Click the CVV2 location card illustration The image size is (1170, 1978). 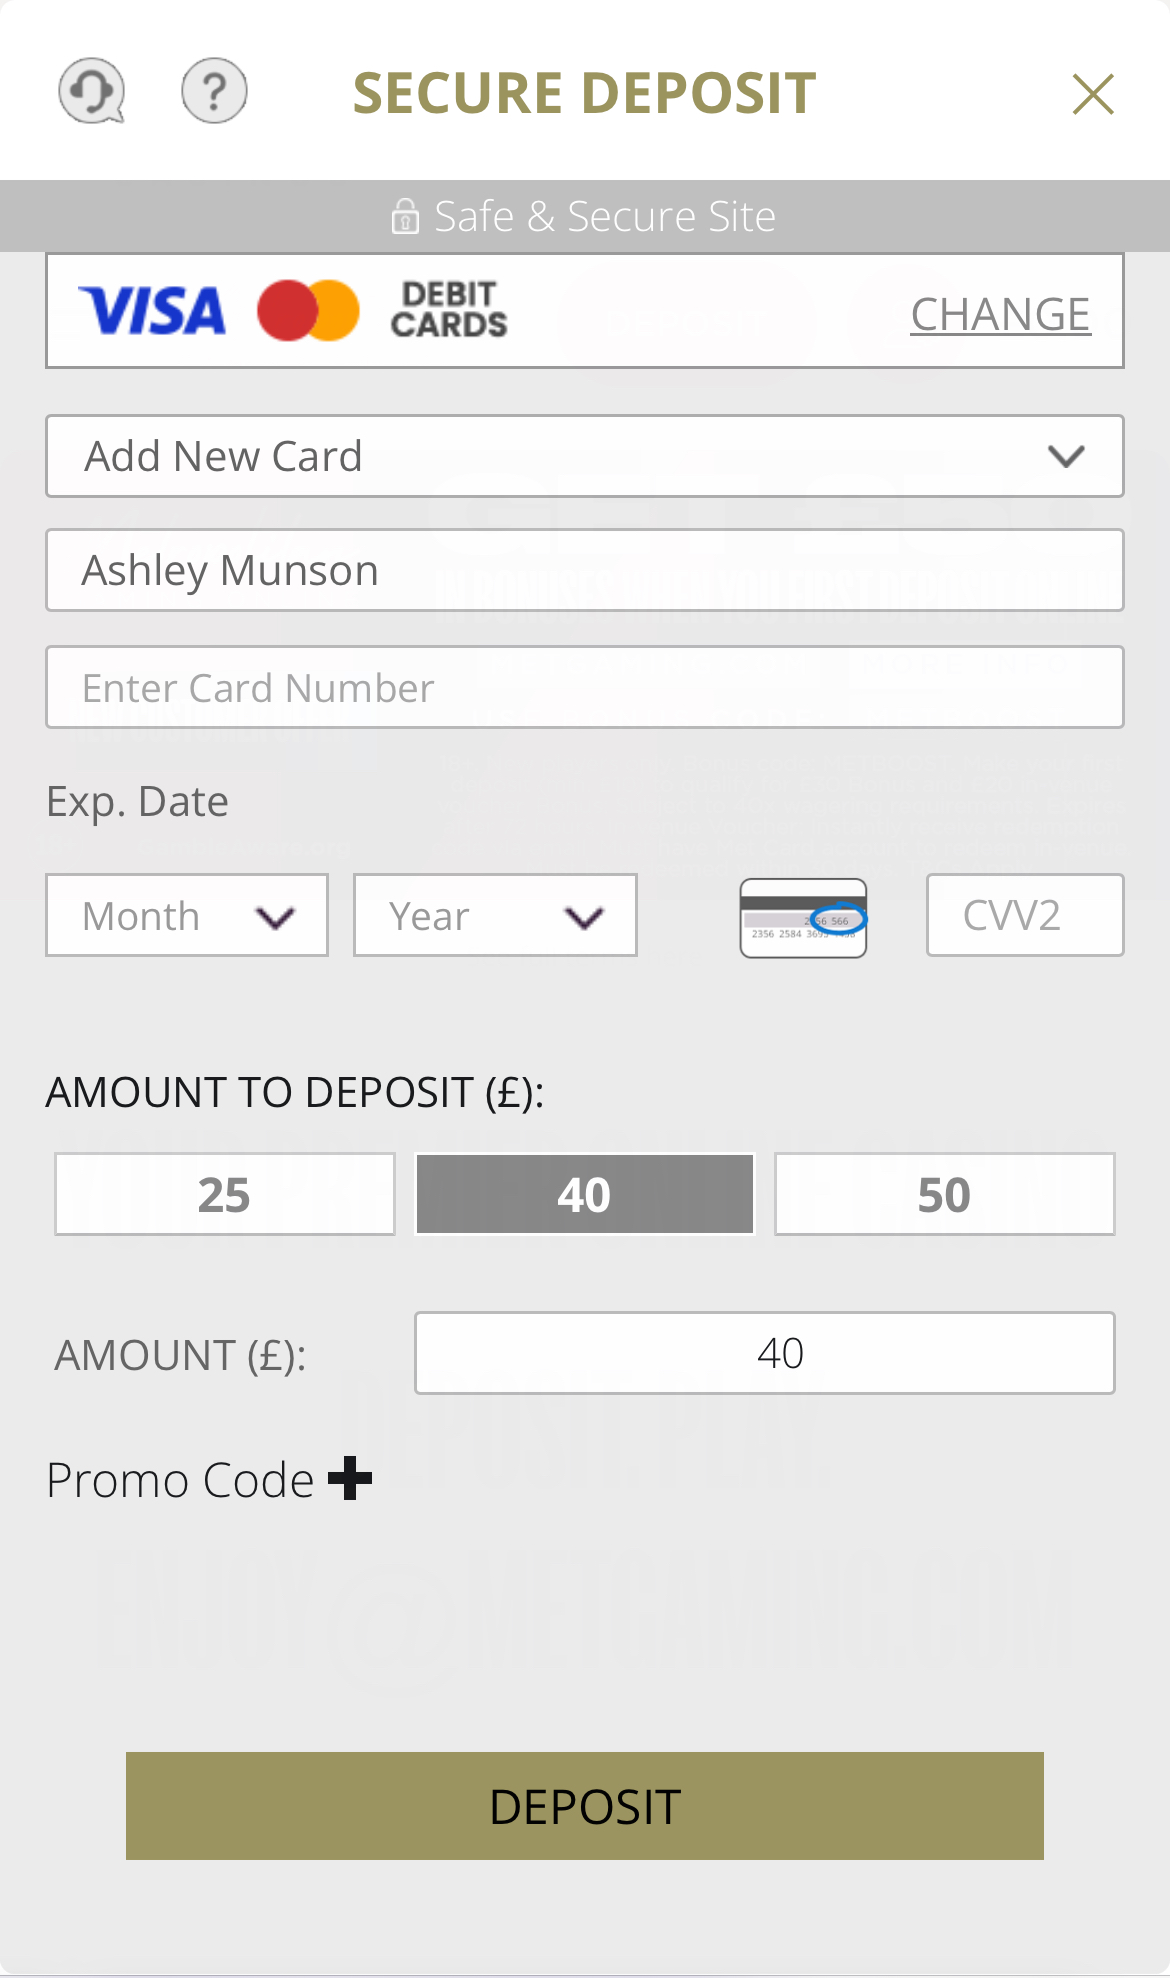(802, 917)
